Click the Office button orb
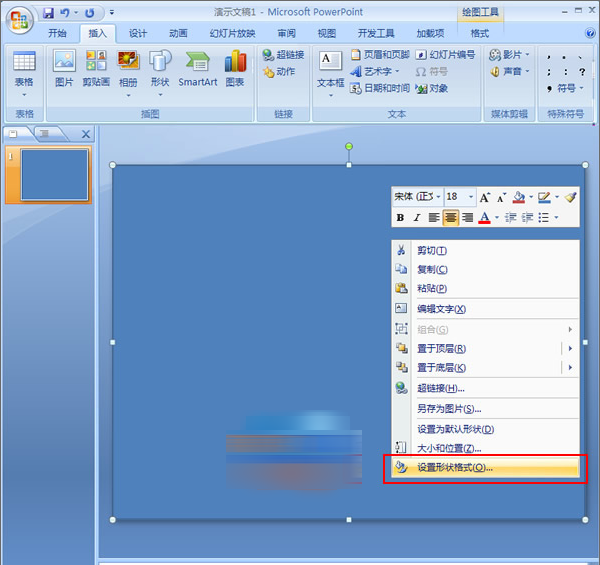 19,19
